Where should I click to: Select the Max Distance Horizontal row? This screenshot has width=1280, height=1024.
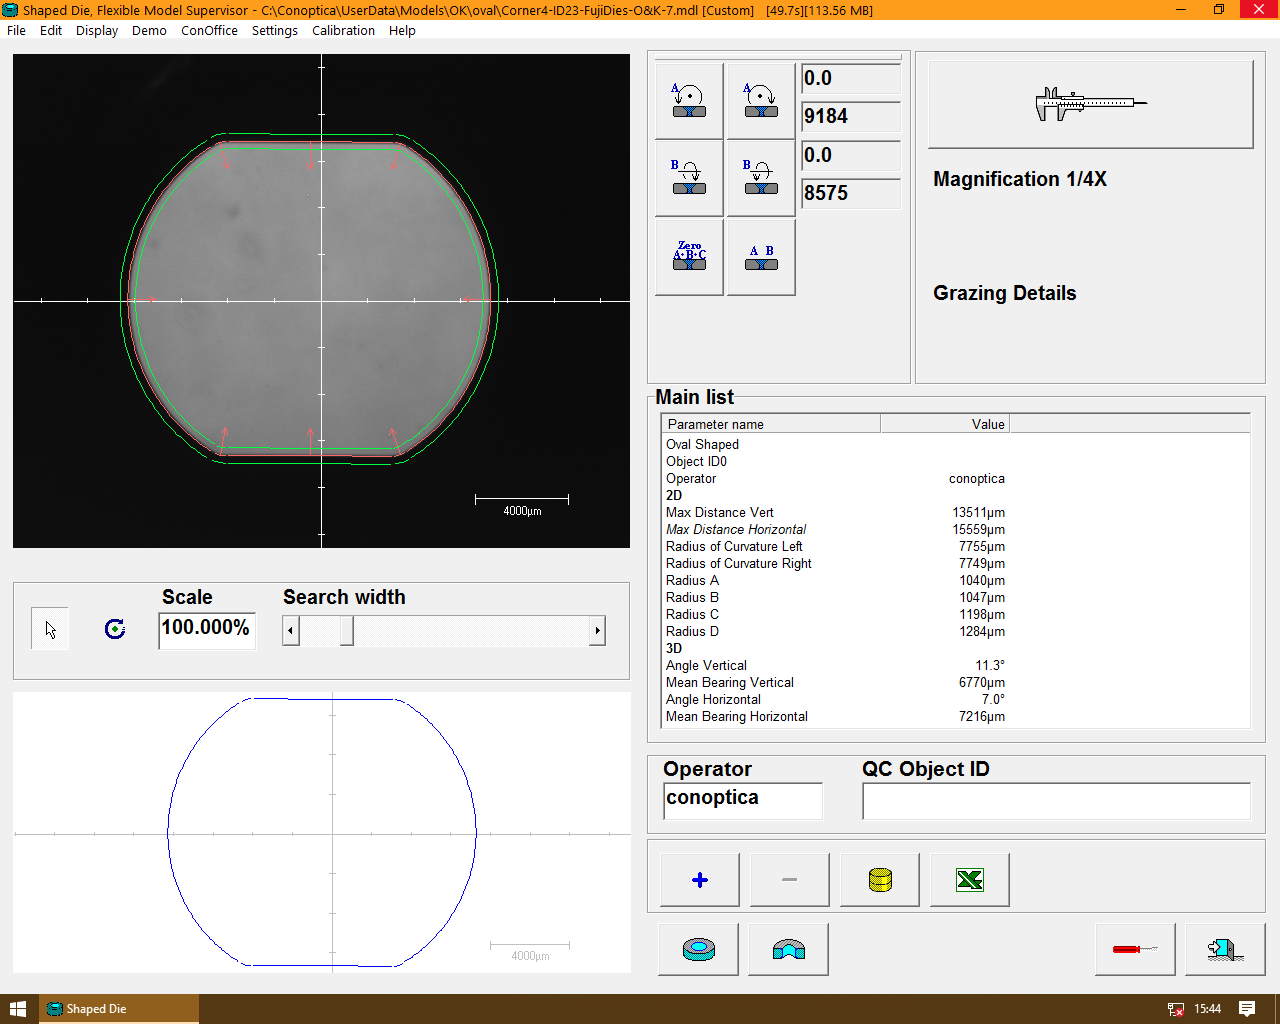point(736,529)
